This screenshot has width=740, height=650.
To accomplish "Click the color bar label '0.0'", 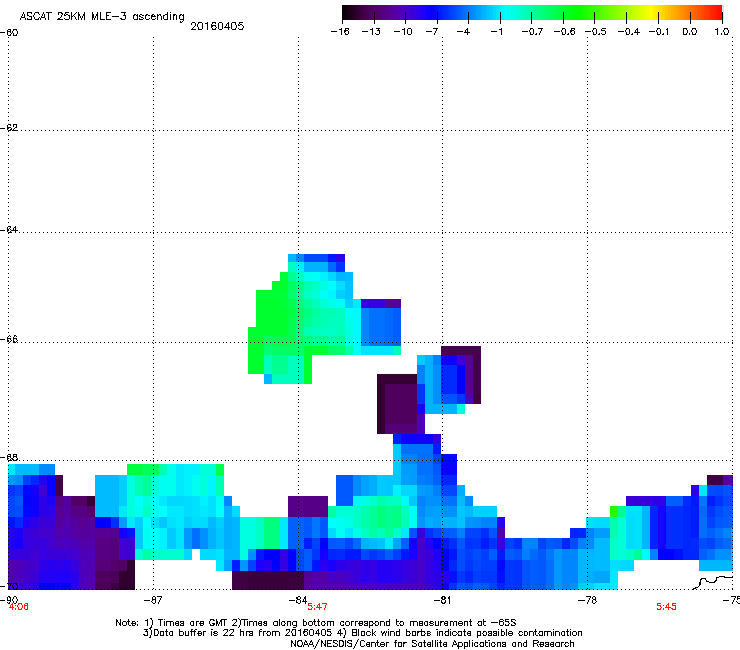I will (x=690, y=32).
